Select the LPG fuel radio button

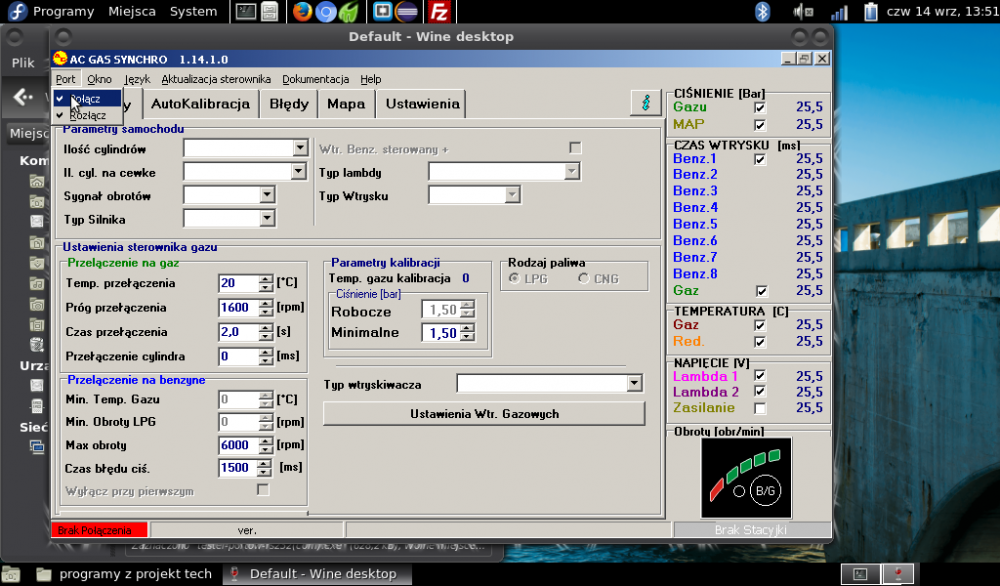[514, 279]
